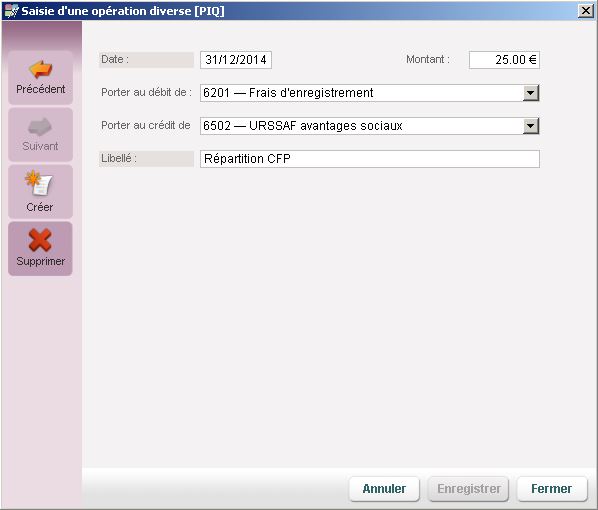This screenshot has height=510, width=598.
Task: Close the dialog with the title bar X
Action: pyautogui.click(x=585, y=11)
